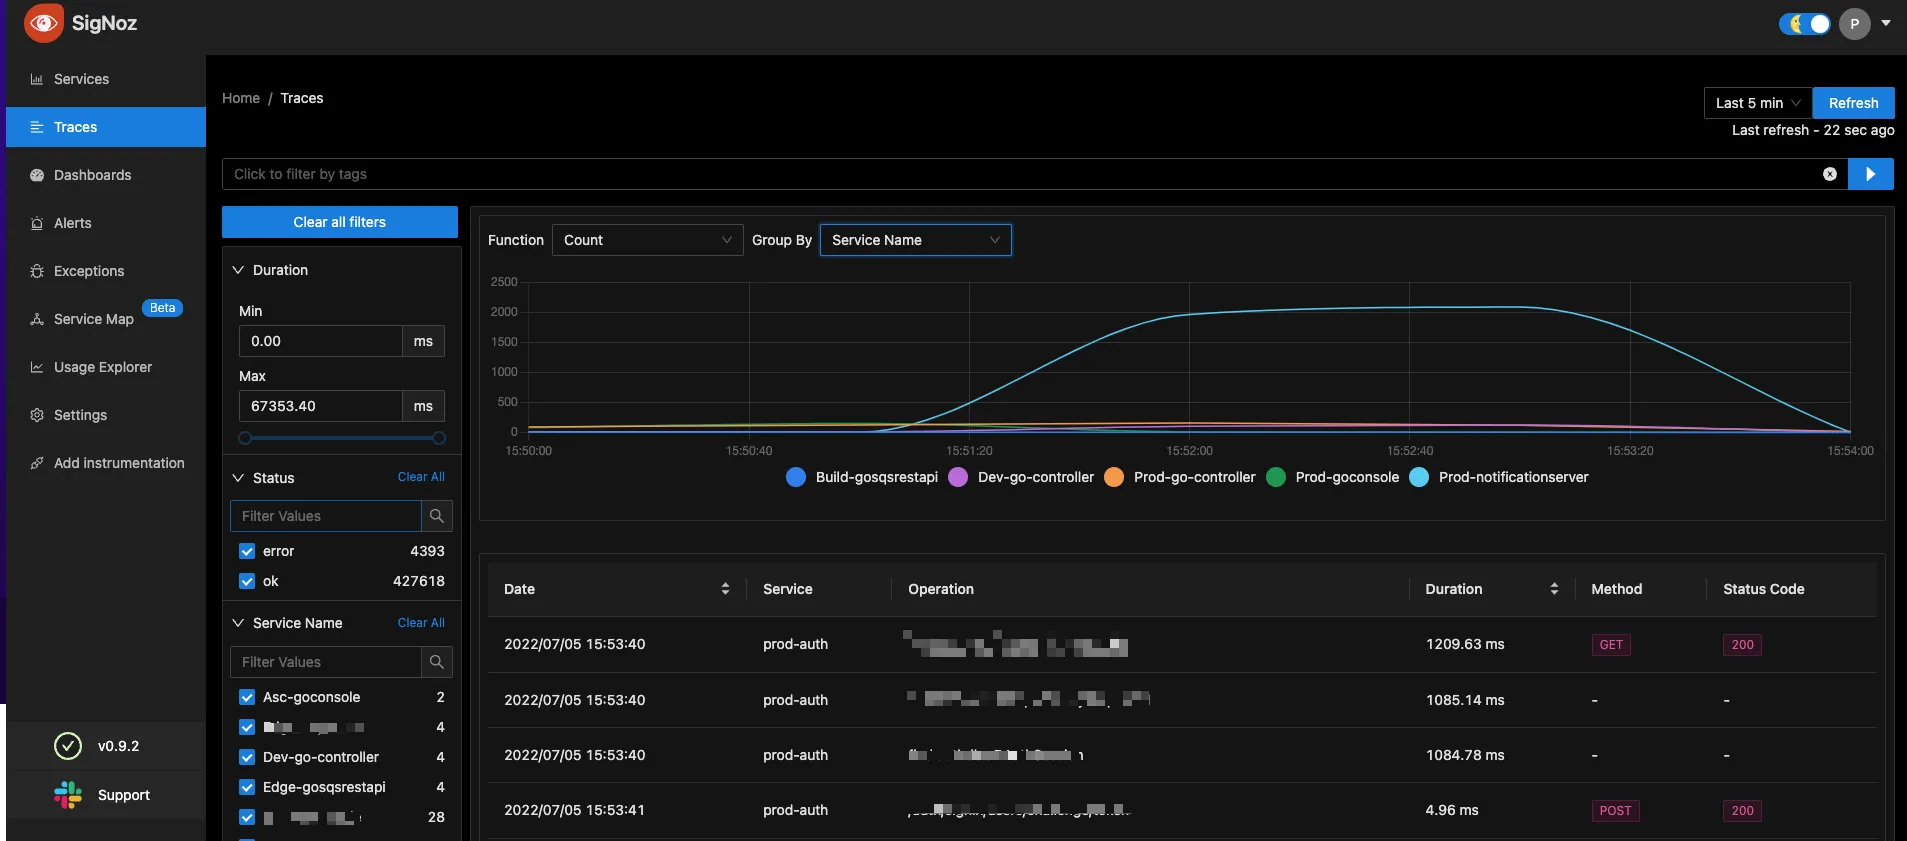
Task: Uncheck the service checkbox with count 28
Action: (x=247, y=817)
